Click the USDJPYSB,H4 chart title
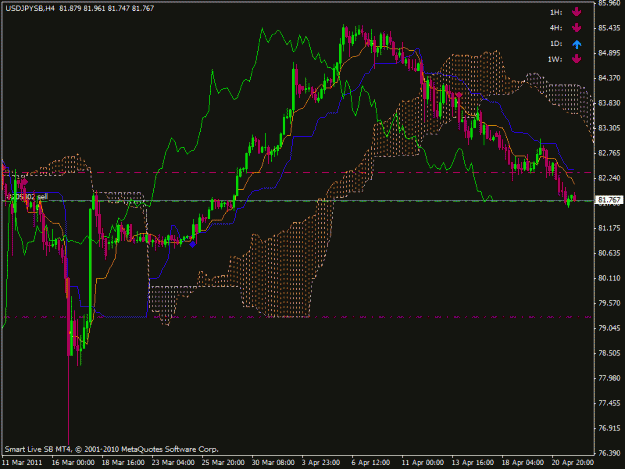Screen dimensions: 625x469 tap(30, 8)
